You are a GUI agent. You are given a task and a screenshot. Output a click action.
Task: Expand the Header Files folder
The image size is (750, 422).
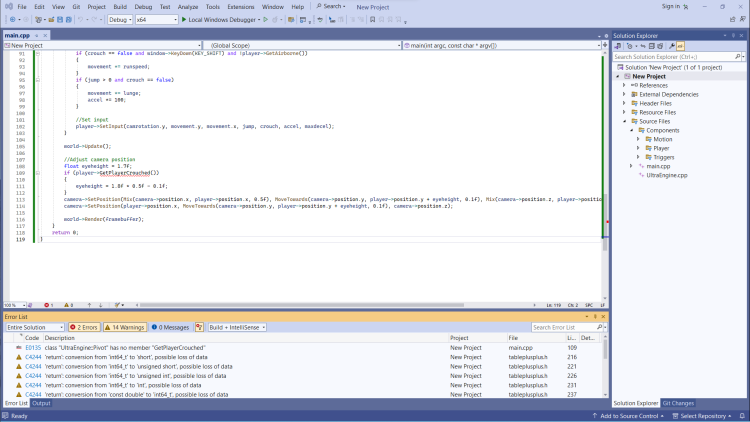click(656, 103)
